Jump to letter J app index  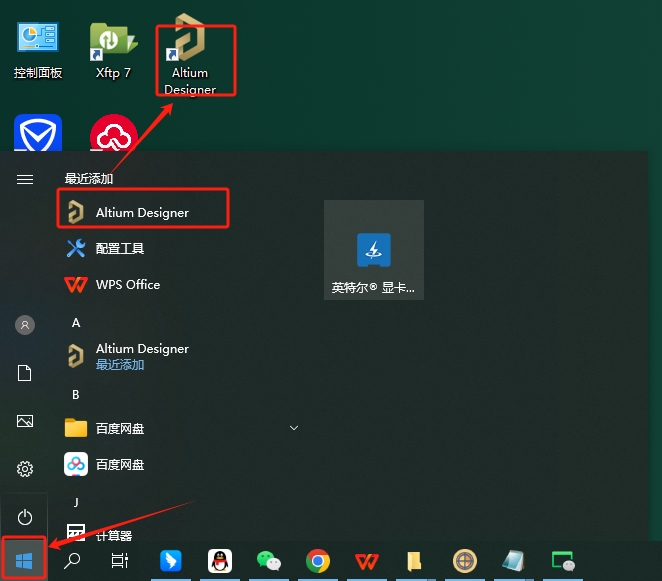(76, 502)
